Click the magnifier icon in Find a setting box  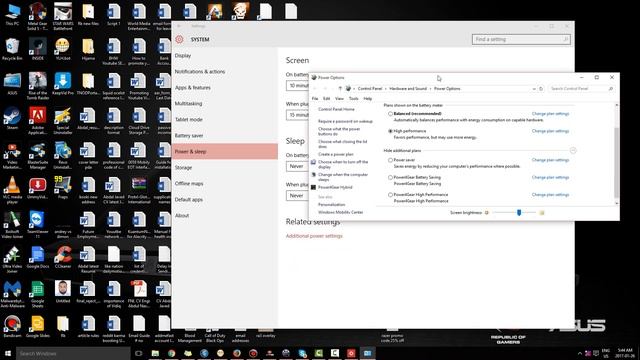[565, 39]
